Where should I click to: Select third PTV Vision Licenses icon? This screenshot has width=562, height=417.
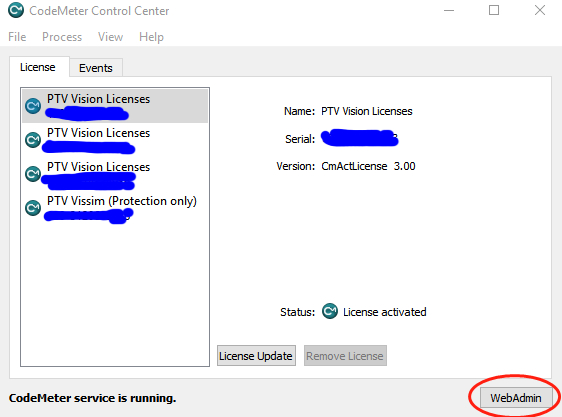[33, 174]
